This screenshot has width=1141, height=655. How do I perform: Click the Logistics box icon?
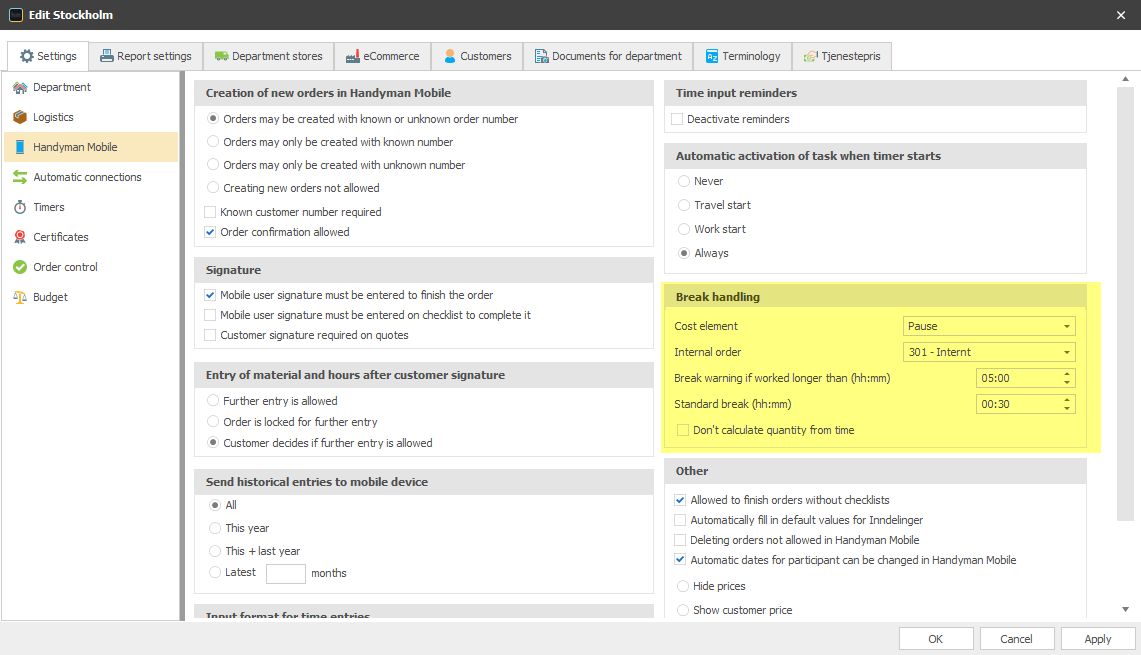coord(20,117)
